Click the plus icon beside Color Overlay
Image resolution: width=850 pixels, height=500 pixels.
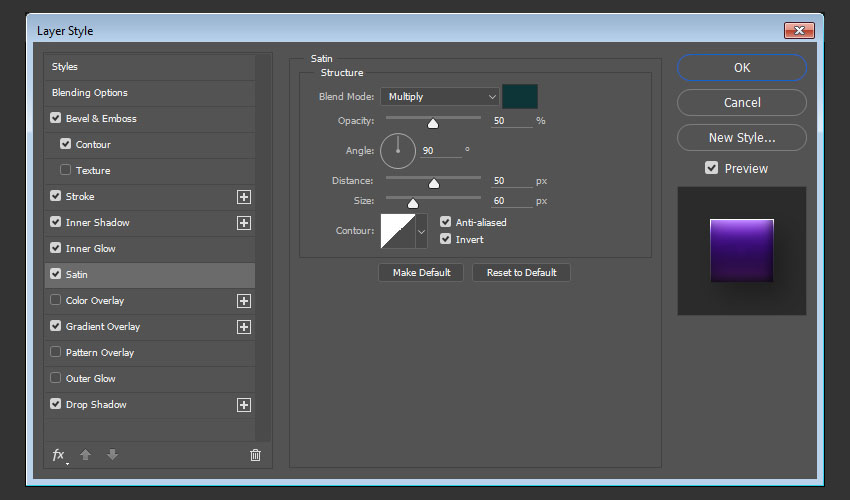(x=243, y=301)
